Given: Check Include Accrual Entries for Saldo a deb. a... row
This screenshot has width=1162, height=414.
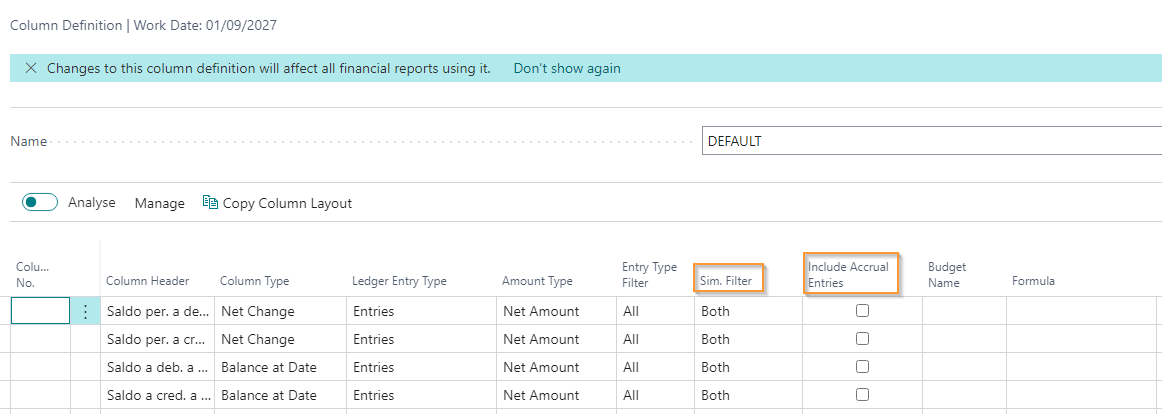Looking at the screenshot, I should pyautogui.click(x=862, y=367).
